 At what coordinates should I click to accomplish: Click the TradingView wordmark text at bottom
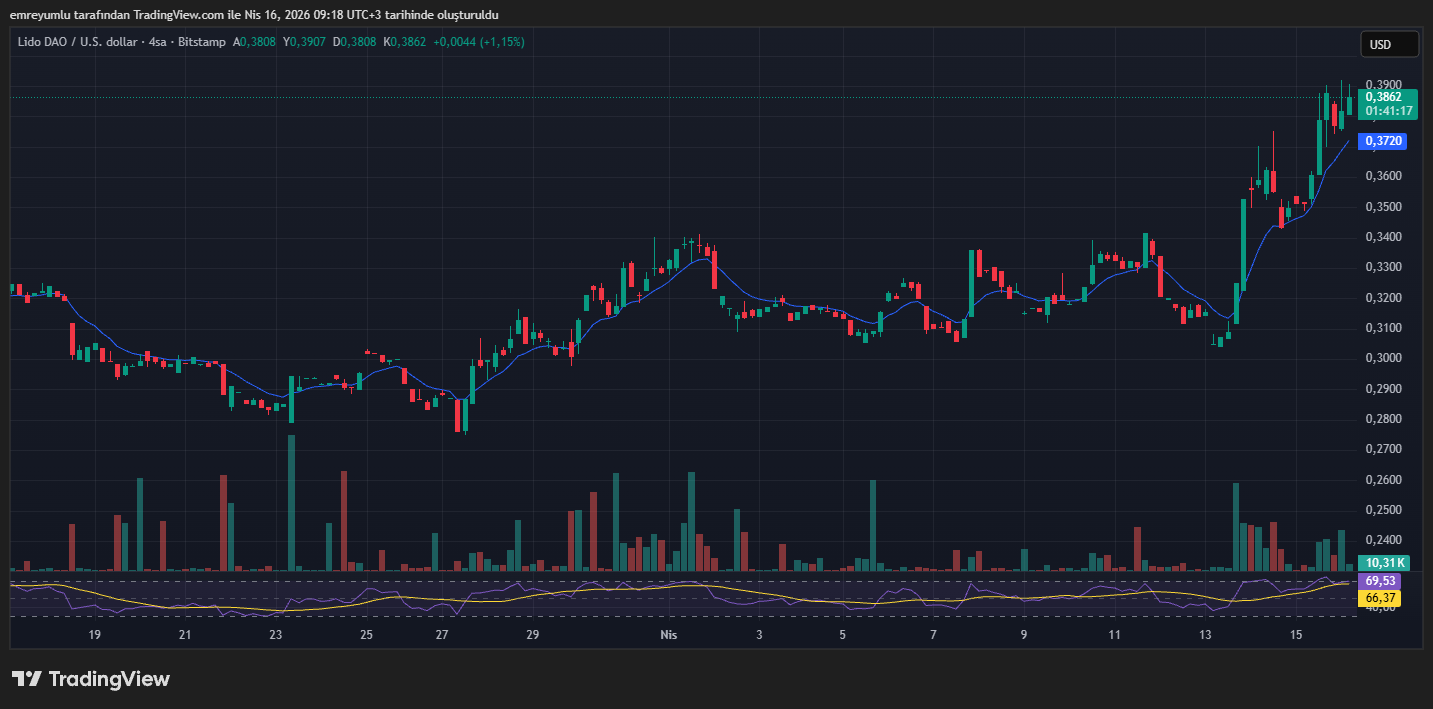109,680
